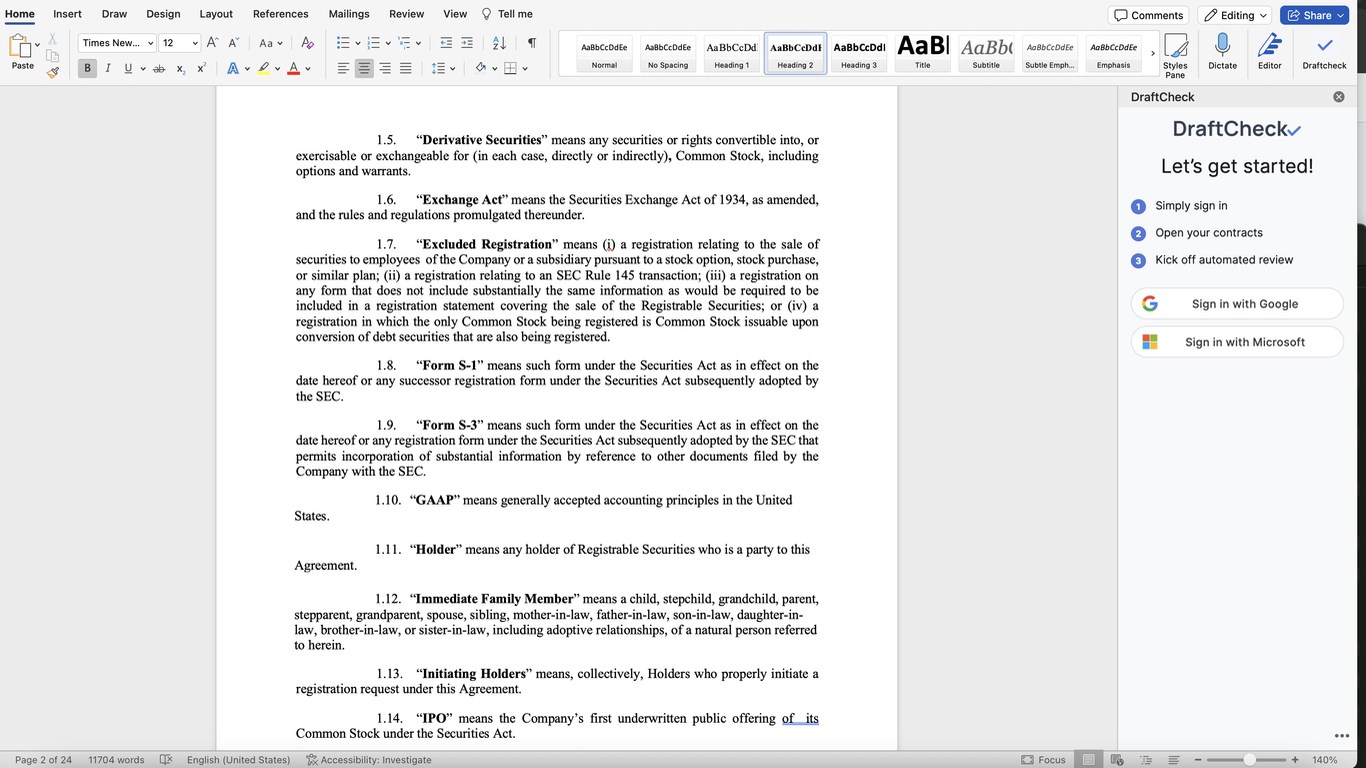Clear all formatting with the eraser A icon

(307, 43)
